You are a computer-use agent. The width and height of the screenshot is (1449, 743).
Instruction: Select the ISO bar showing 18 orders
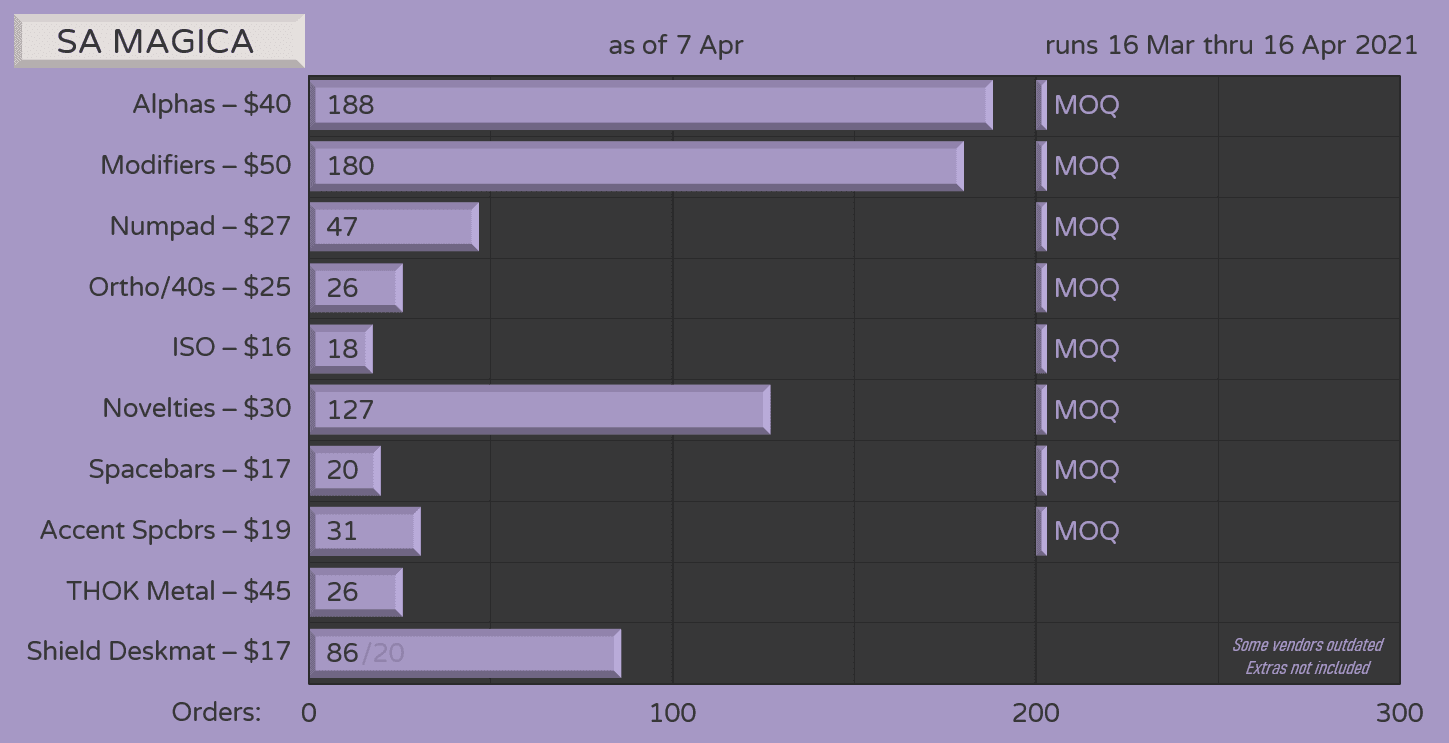pos(341,348)
